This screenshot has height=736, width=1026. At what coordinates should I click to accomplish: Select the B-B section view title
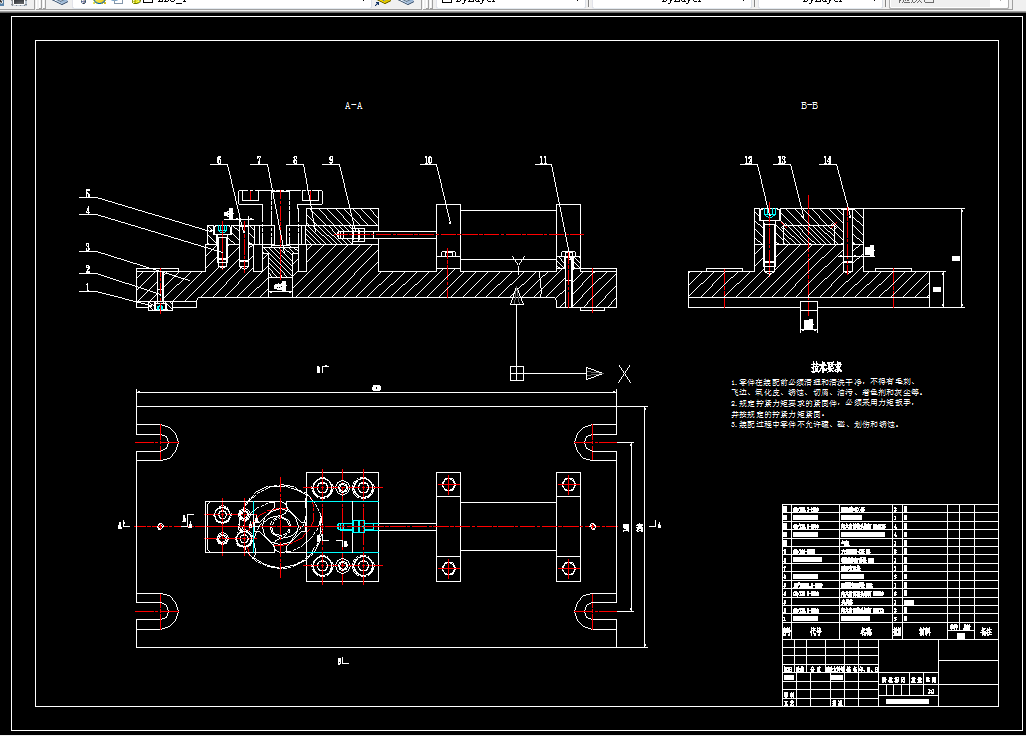click(x=809, y=105)
